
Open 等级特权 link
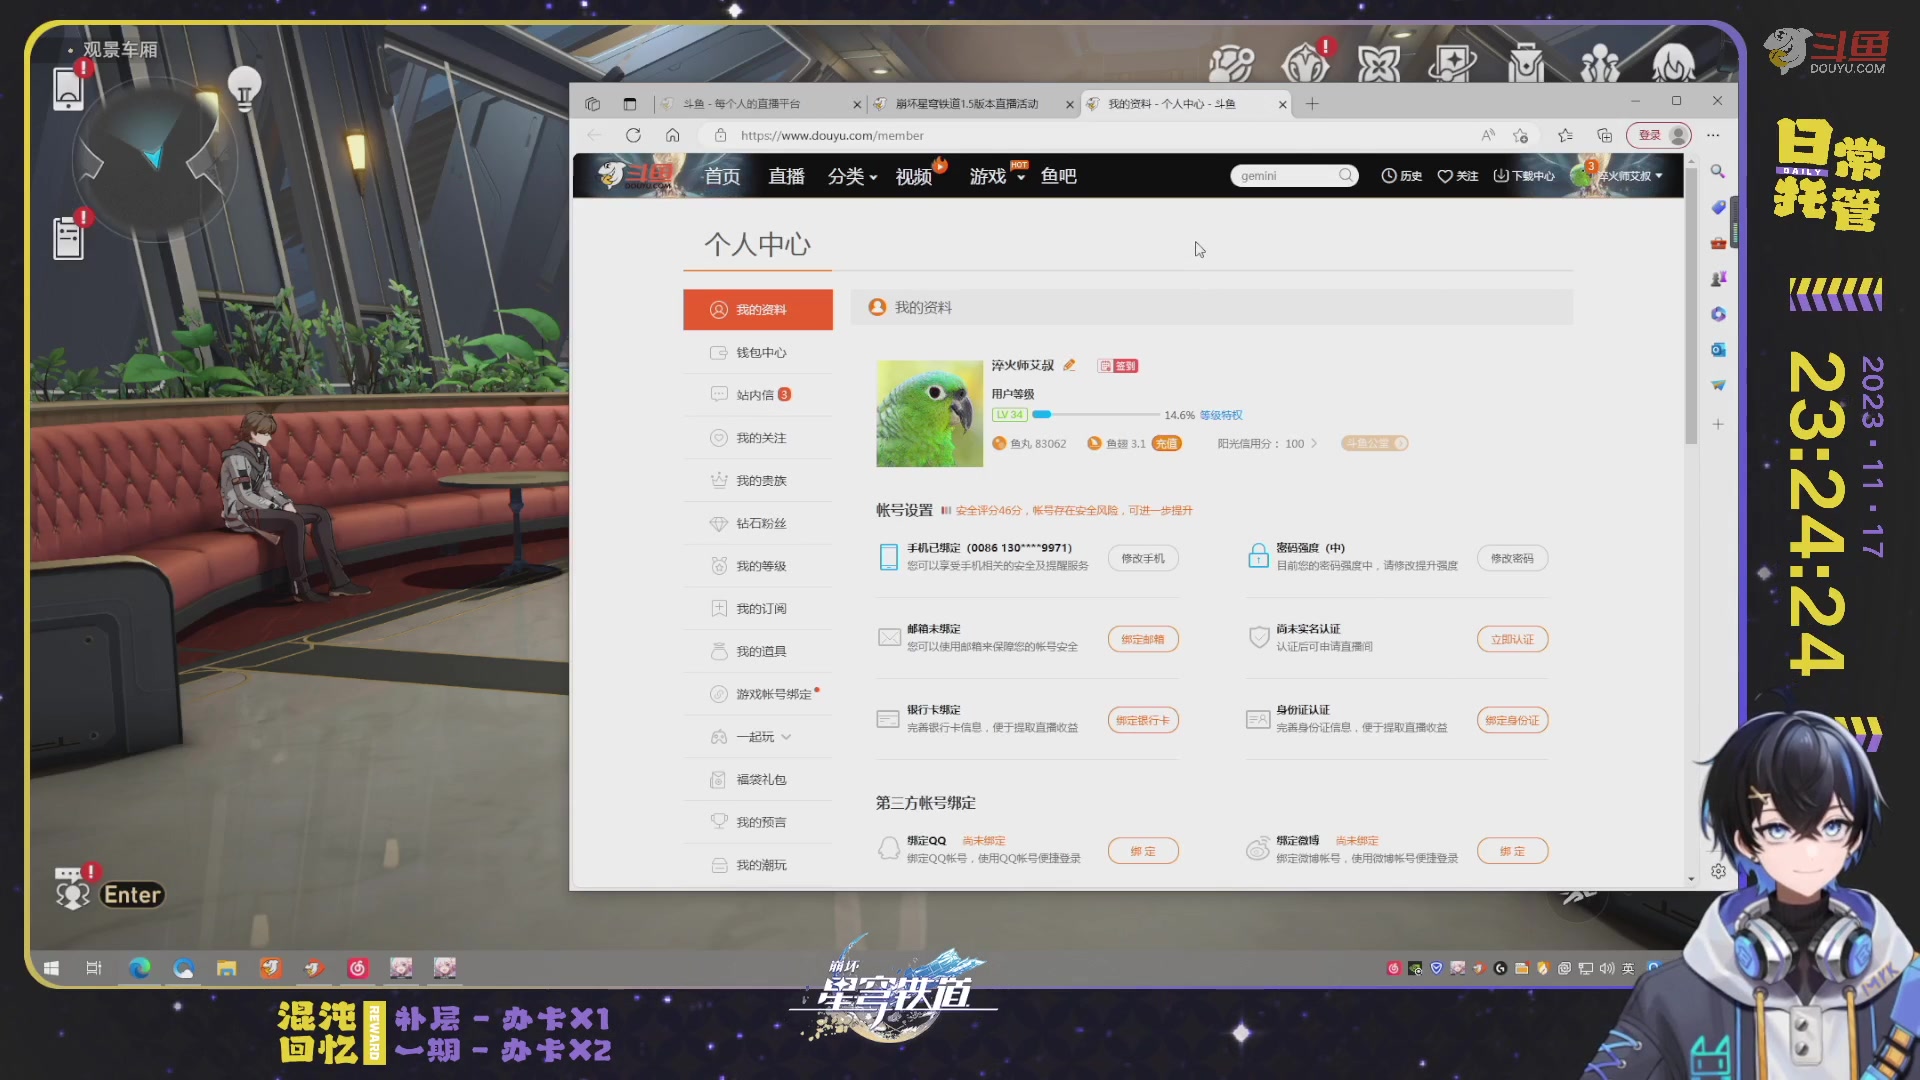pos(1221,415)
